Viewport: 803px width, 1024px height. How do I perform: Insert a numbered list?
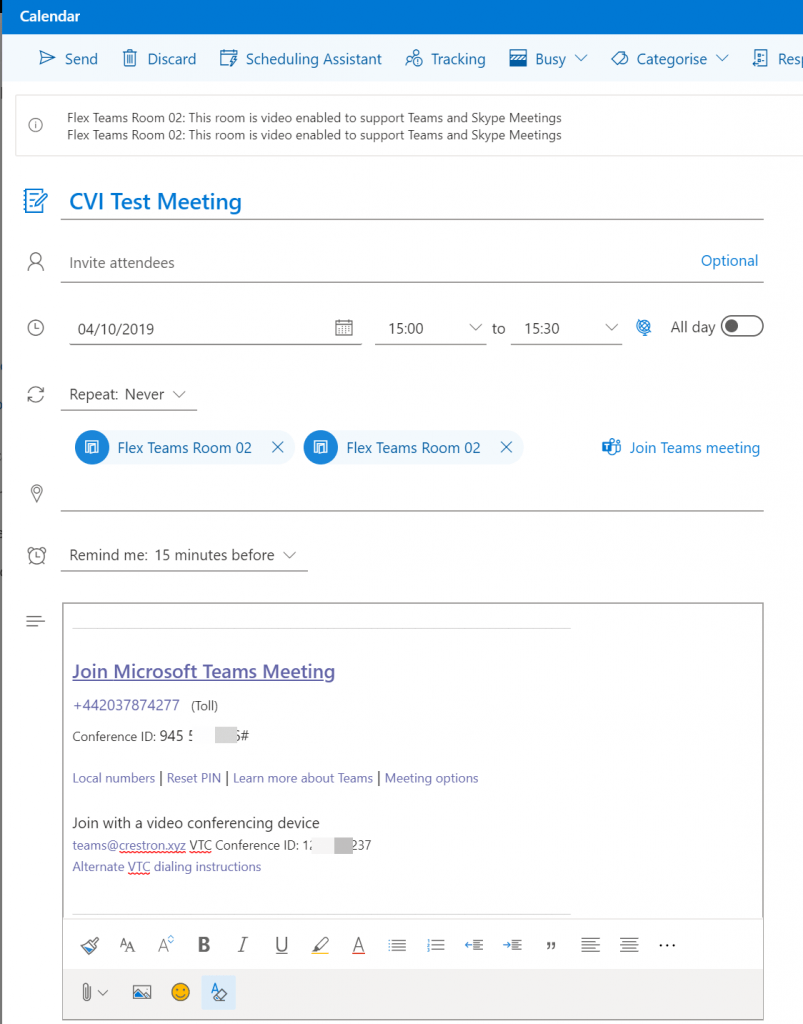tap(435, 945)
